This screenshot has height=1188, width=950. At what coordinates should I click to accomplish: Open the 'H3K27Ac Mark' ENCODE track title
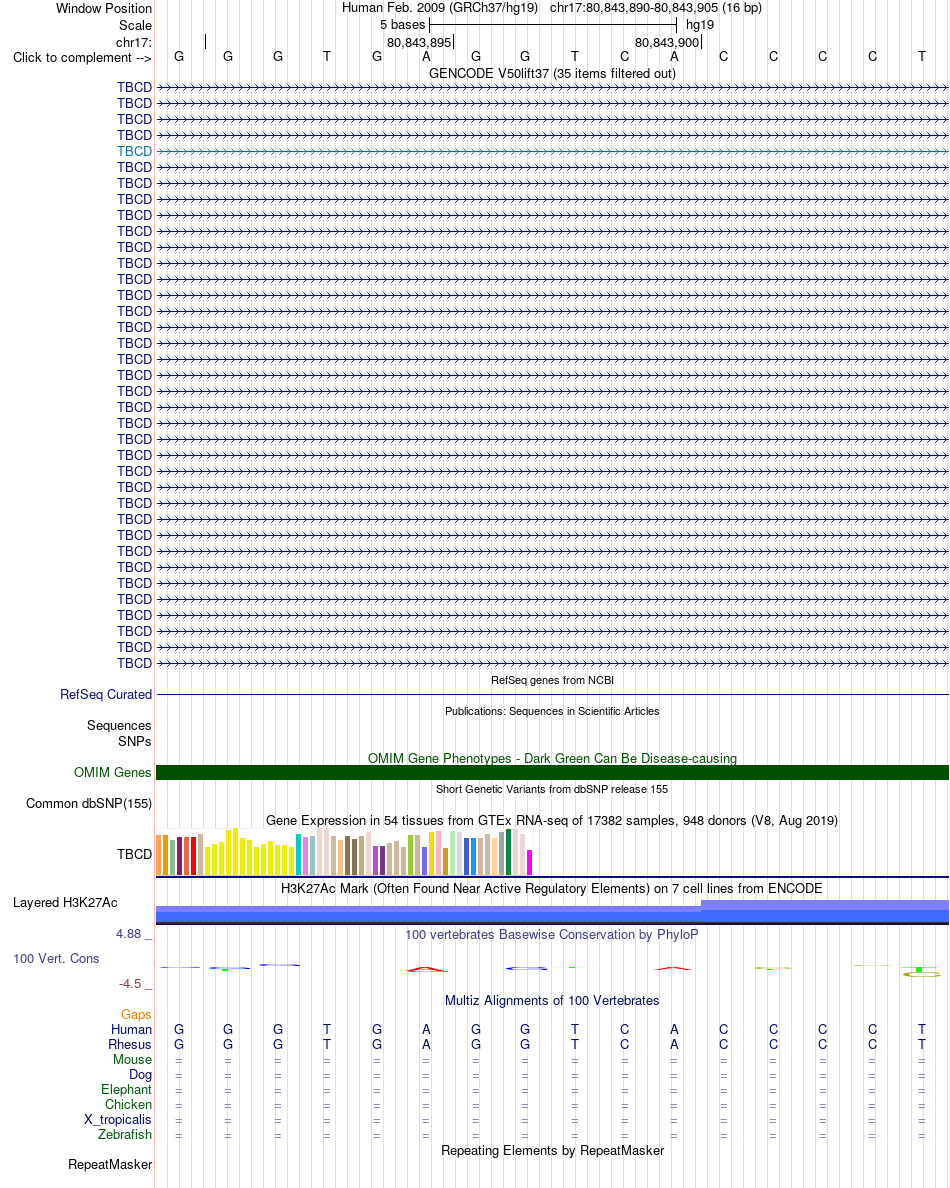click(x=552, y=889)
